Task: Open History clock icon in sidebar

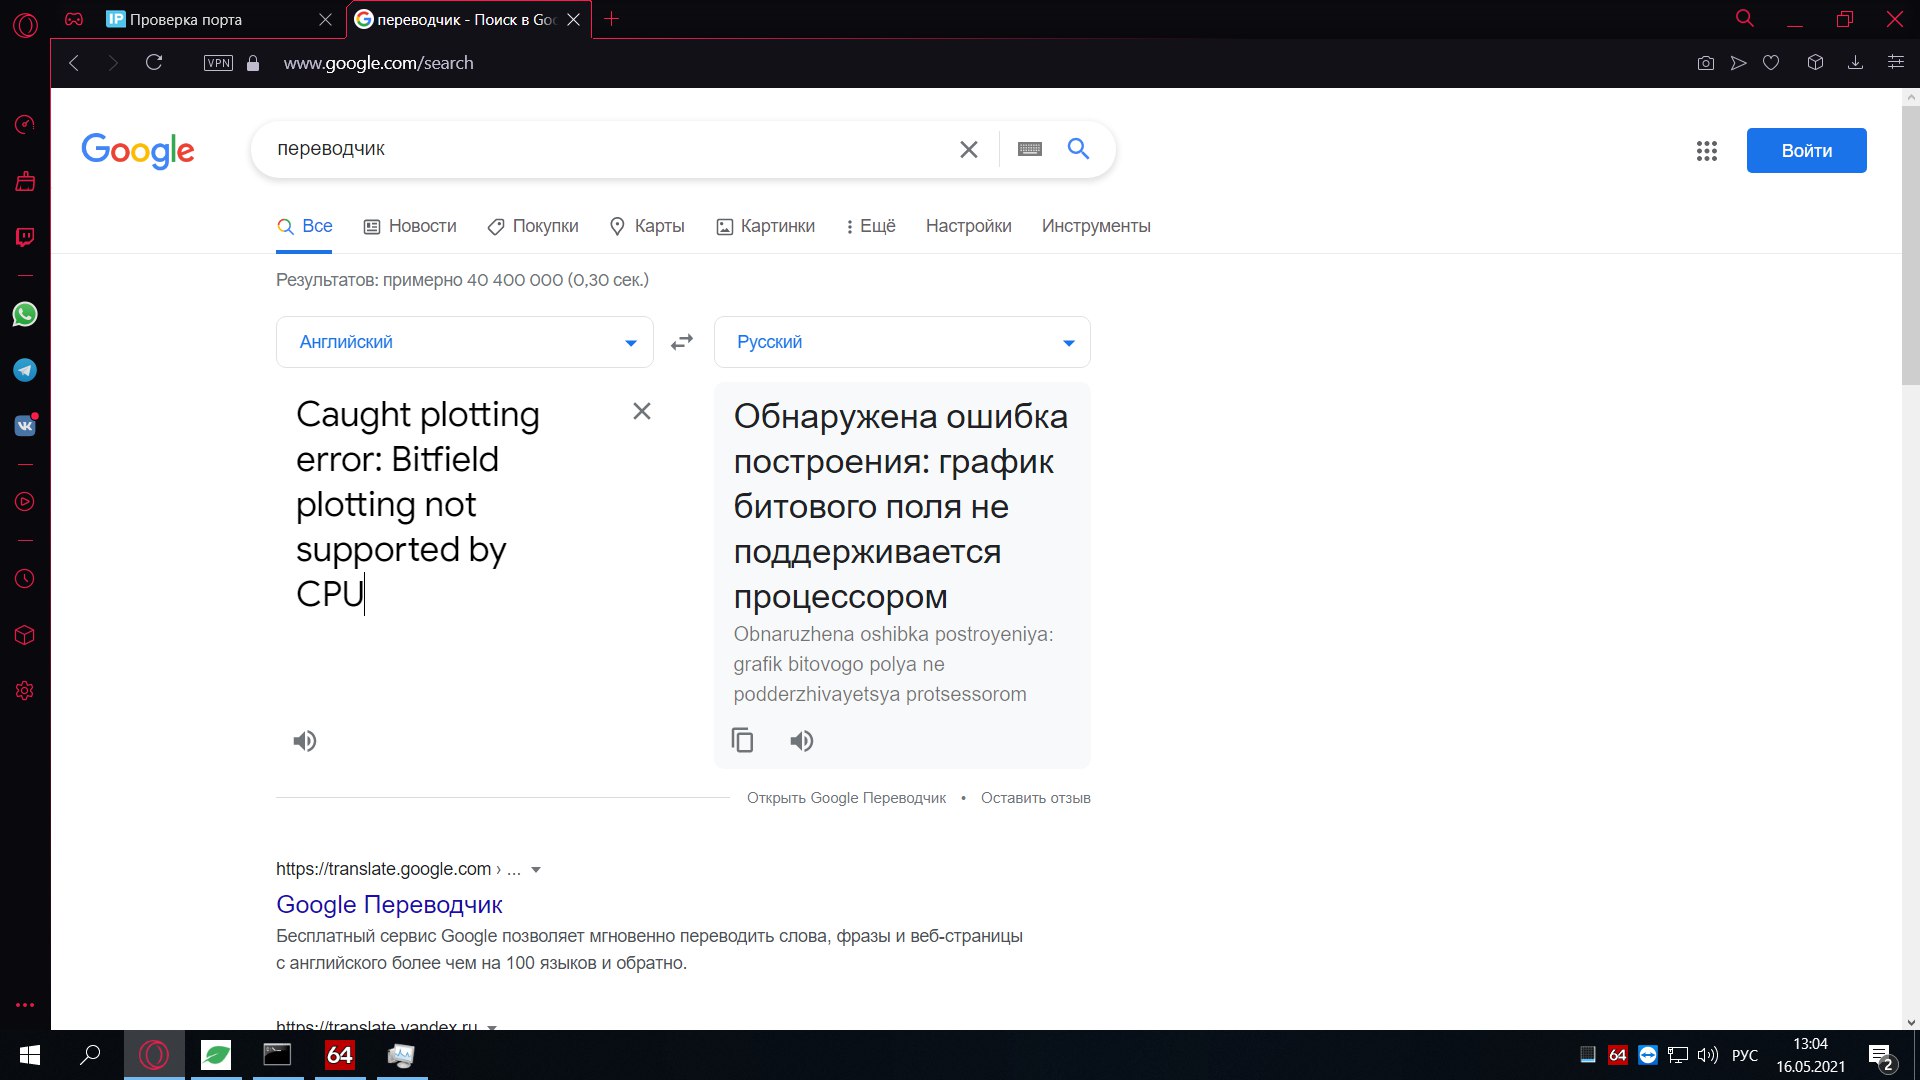Action: pos(25,579)
